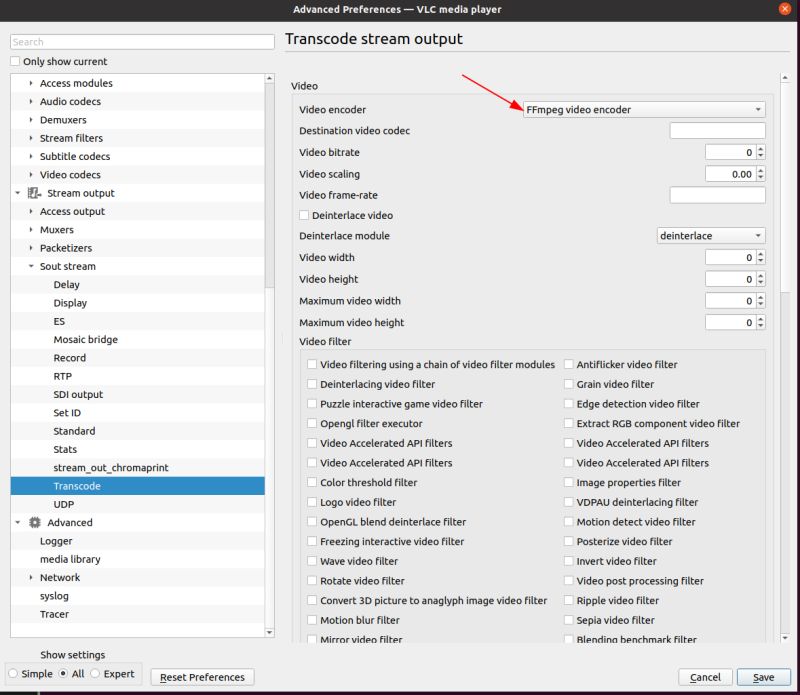
Task: Expand the Access modules tree node
Action: [x=31, y=83]
